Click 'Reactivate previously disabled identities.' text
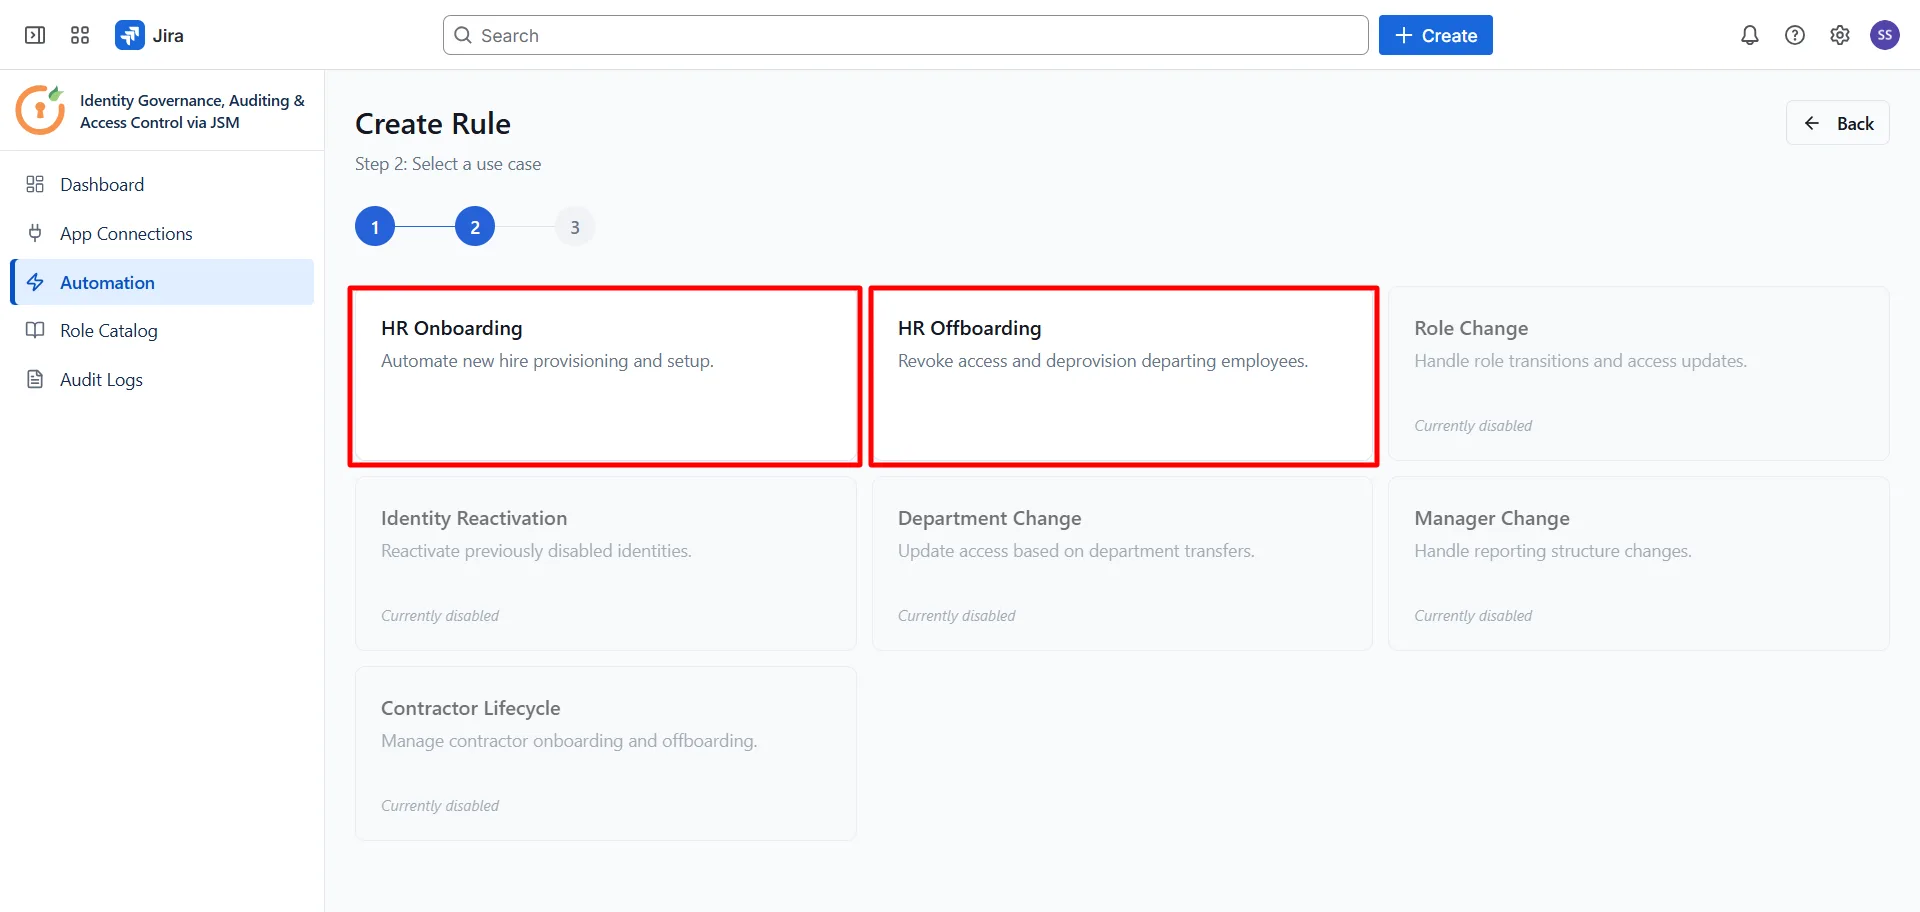This screenshot has width=1920, height=912. [x=536, y=551]
